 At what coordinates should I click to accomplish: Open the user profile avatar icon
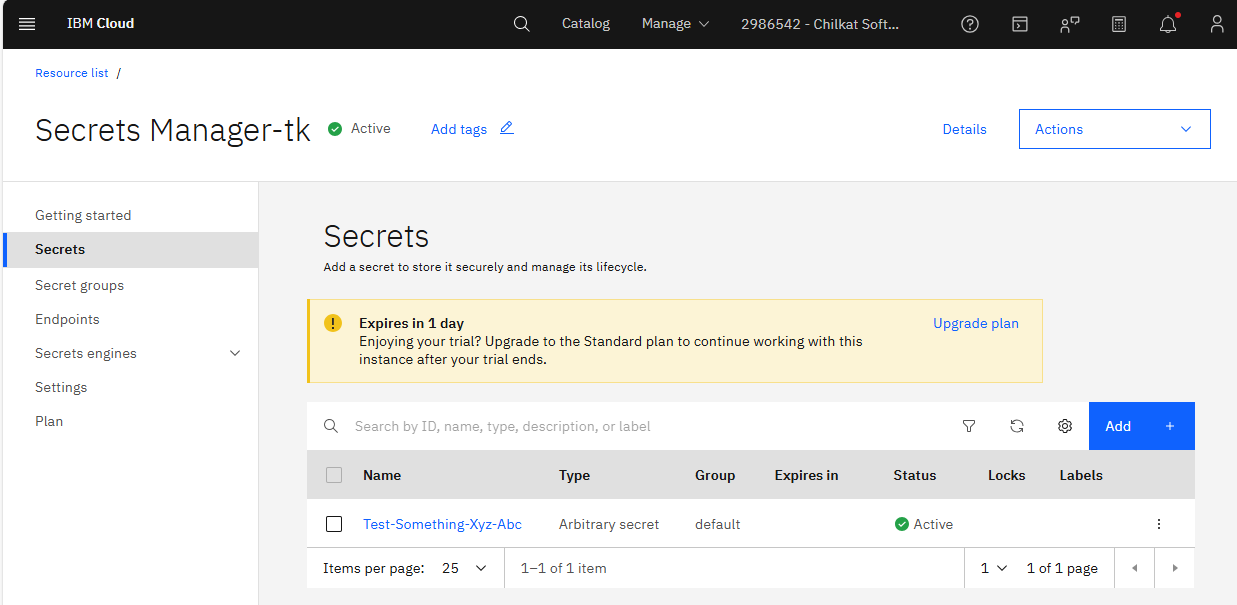1217,24
